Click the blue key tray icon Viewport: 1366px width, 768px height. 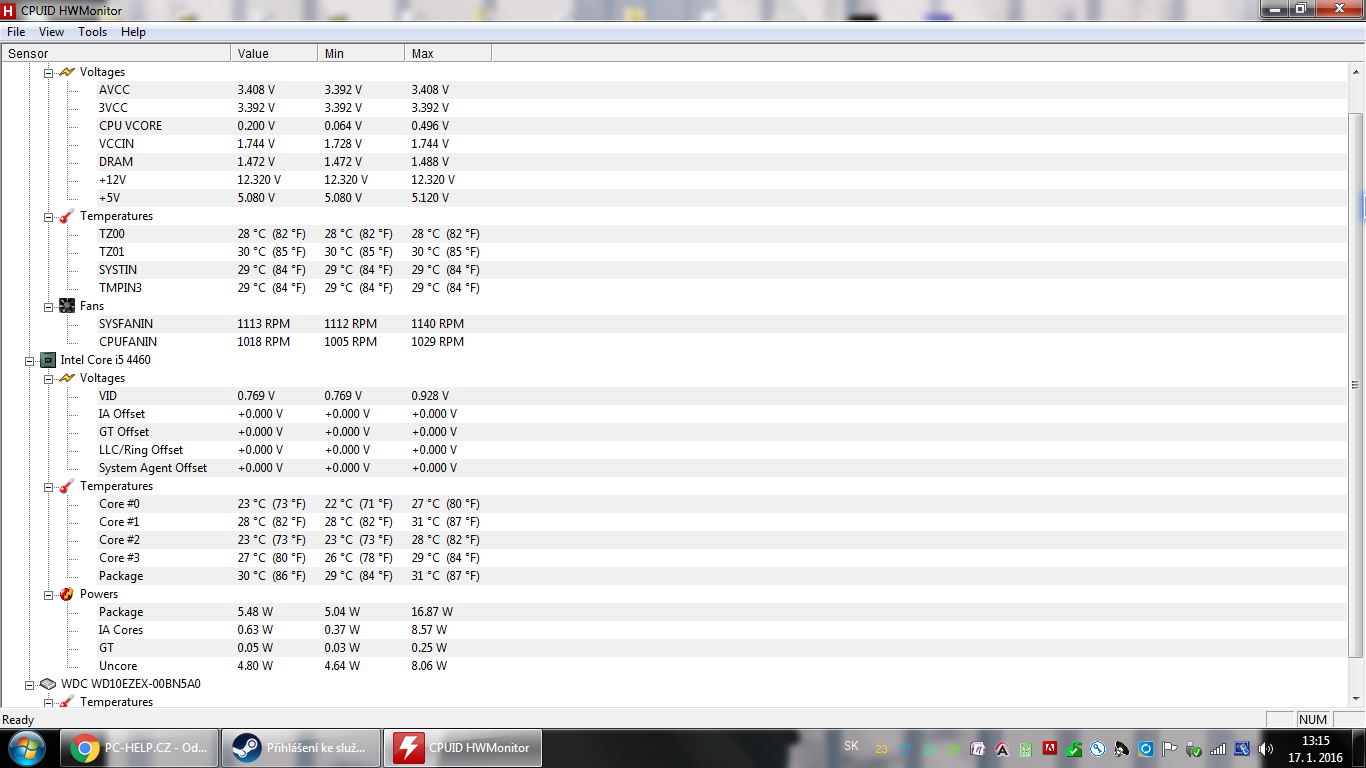(x=1097, y=748)
